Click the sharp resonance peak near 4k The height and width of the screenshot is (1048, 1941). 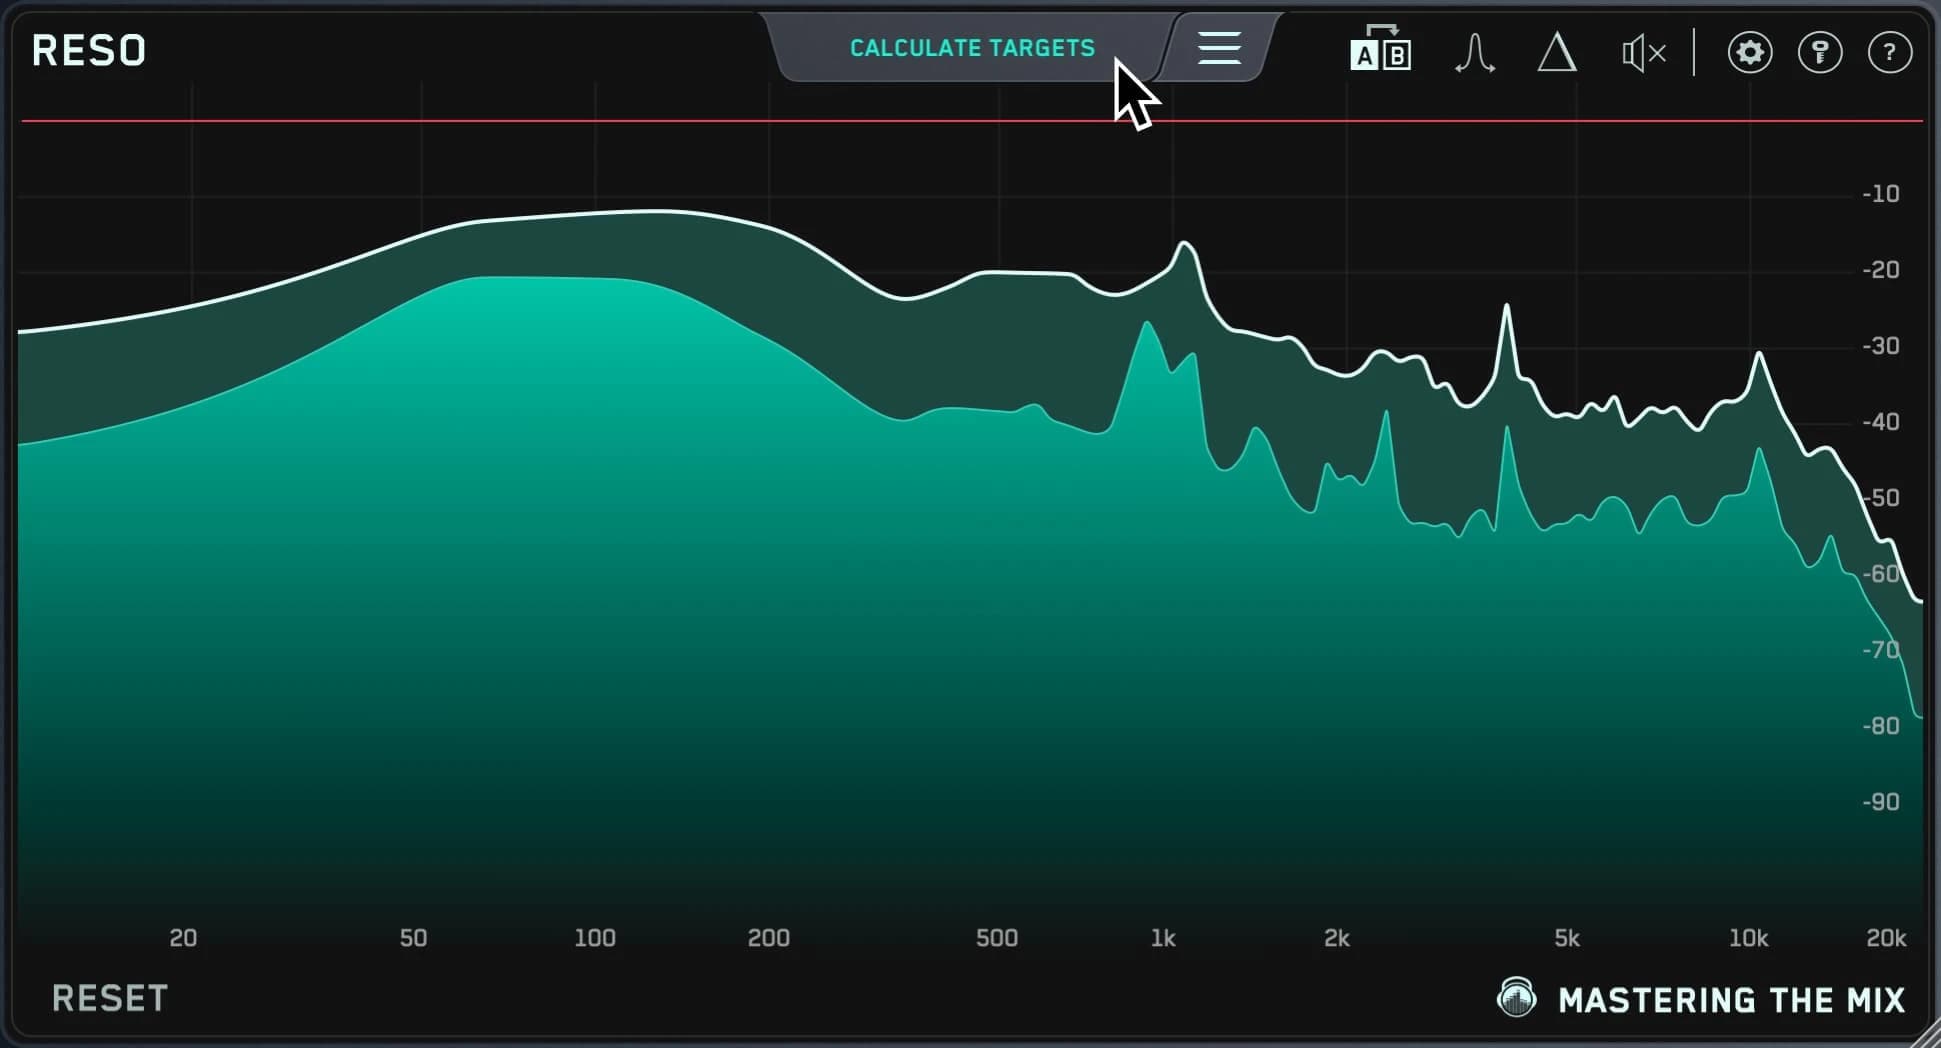point(1506,306)
